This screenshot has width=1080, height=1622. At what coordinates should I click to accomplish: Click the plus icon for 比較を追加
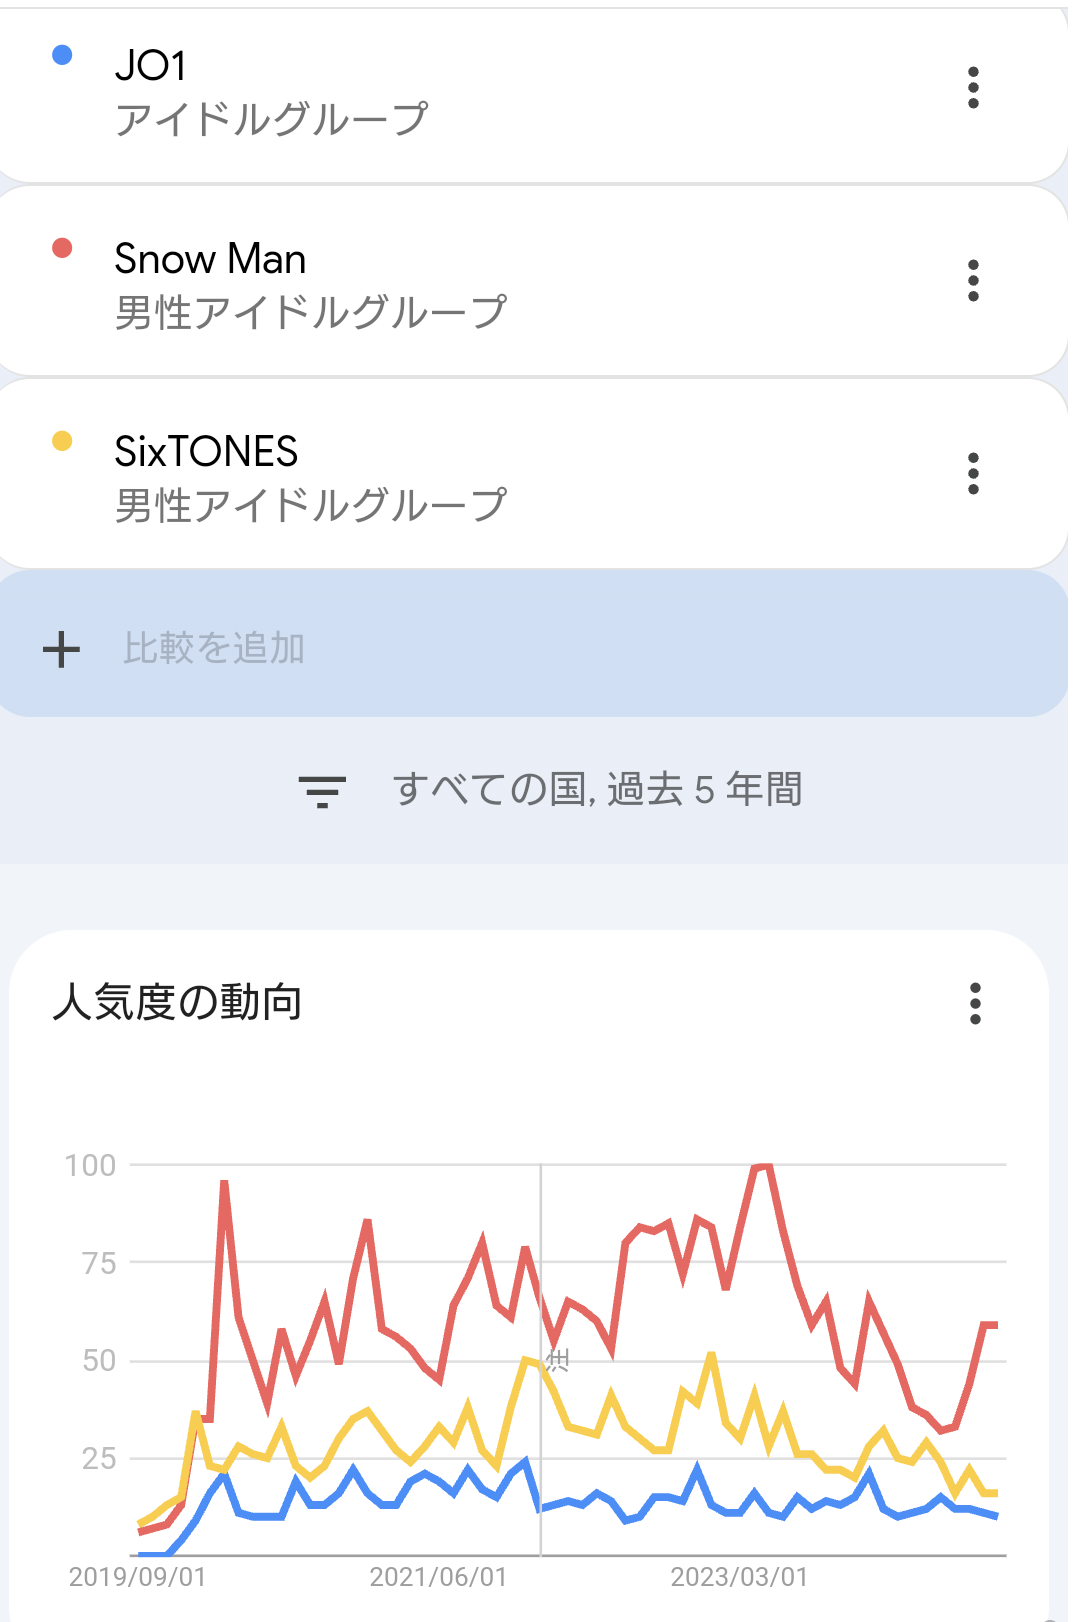pyautogui.click(x=61, y=649)
